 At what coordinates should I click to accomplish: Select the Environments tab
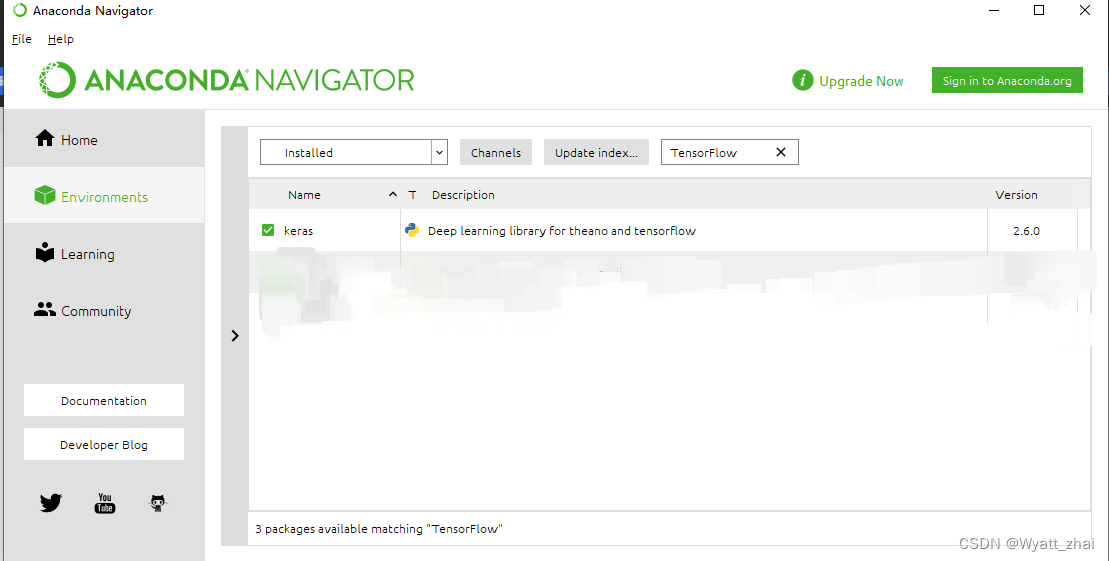pos(104,196)
